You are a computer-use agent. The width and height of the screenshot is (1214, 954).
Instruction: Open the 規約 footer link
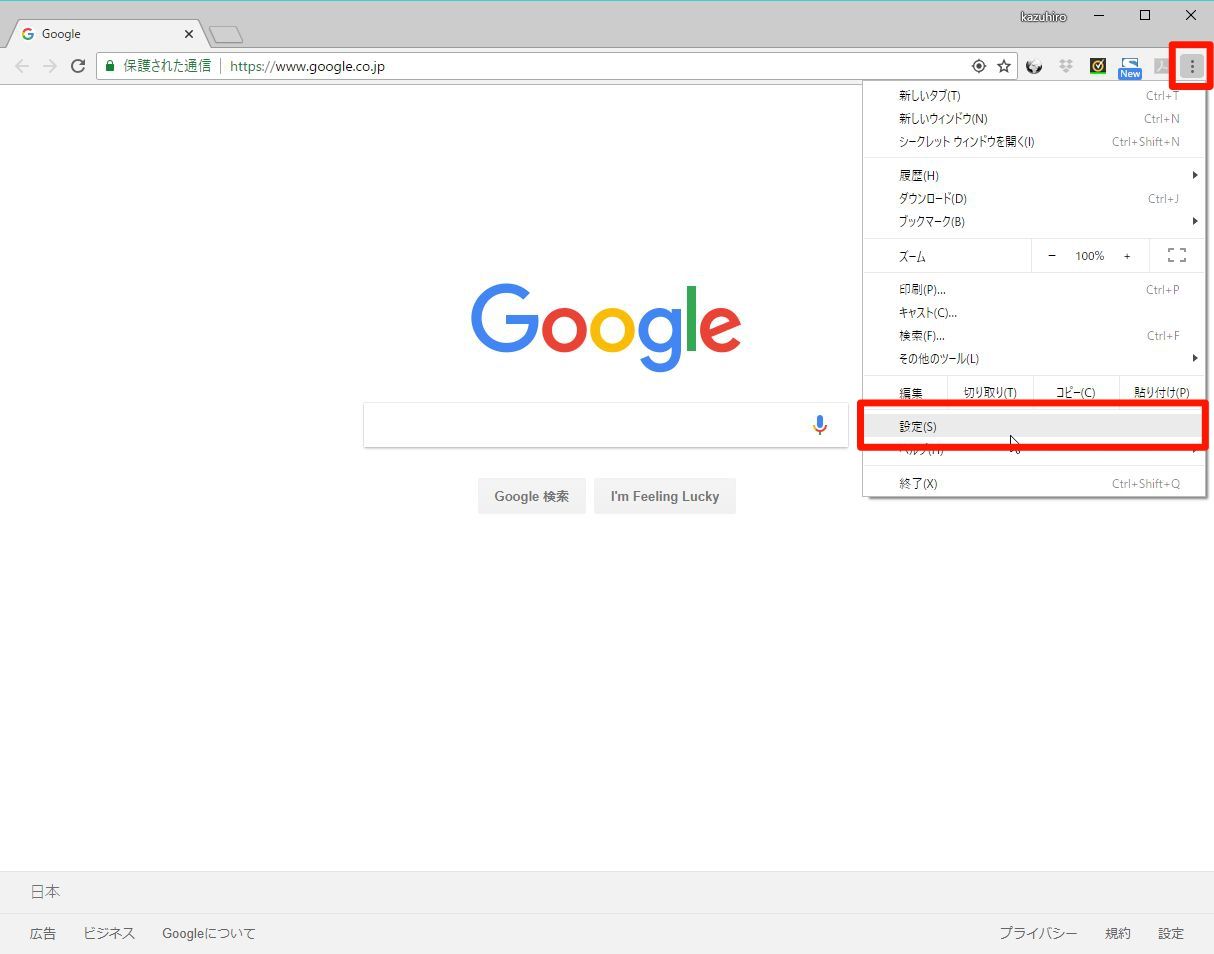pos(1118,933)
